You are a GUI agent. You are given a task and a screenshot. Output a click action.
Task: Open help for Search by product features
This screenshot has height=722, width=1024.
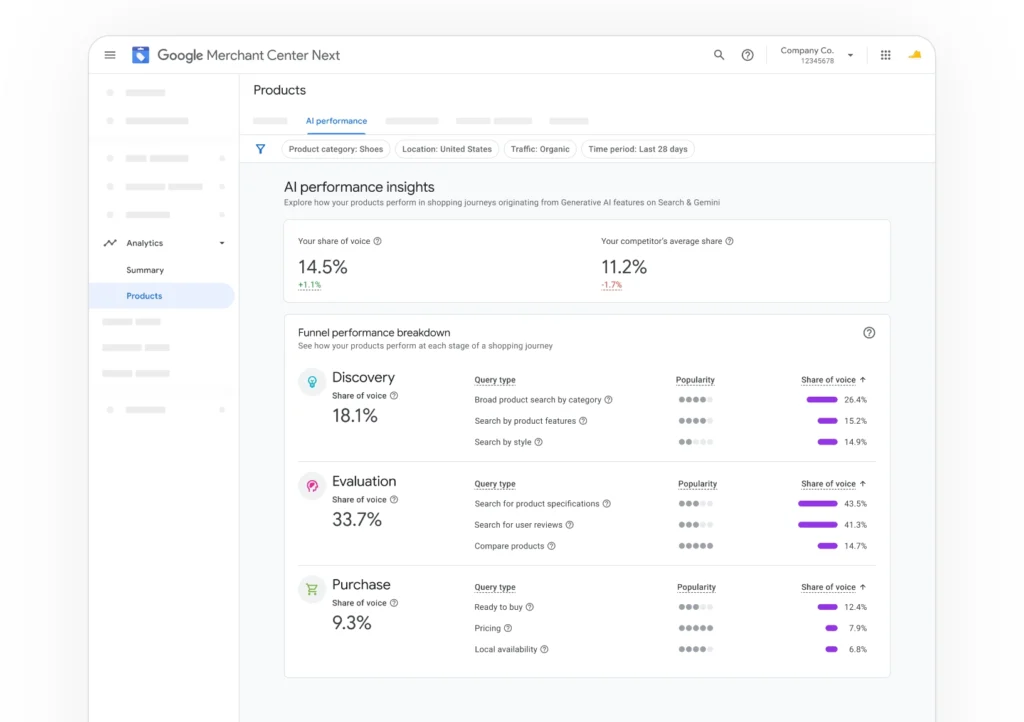point(583,421)
